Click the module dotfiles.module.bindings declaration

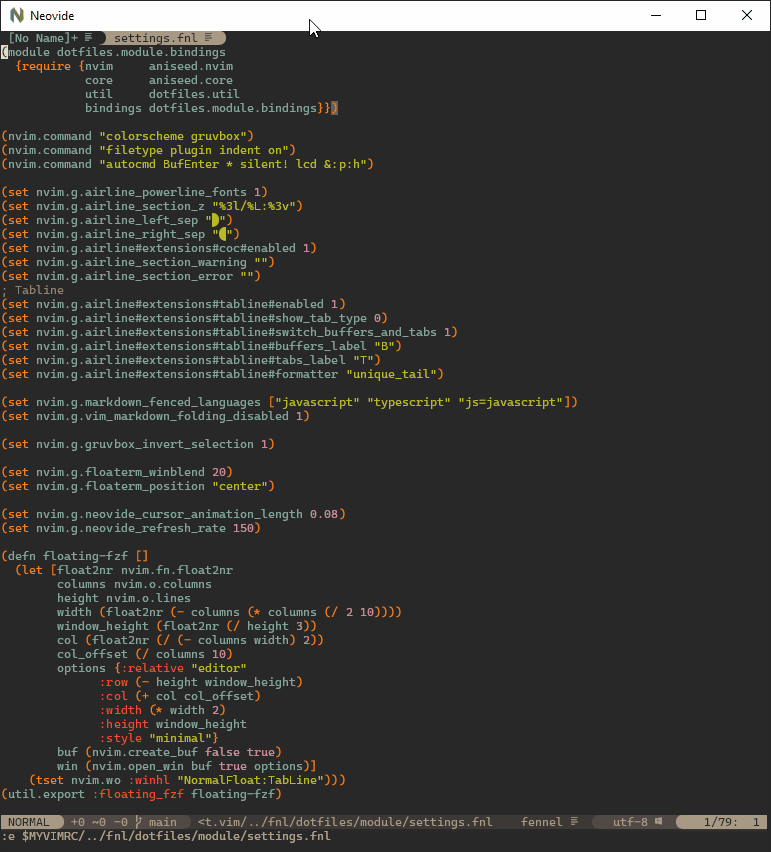tap(113, 52)
